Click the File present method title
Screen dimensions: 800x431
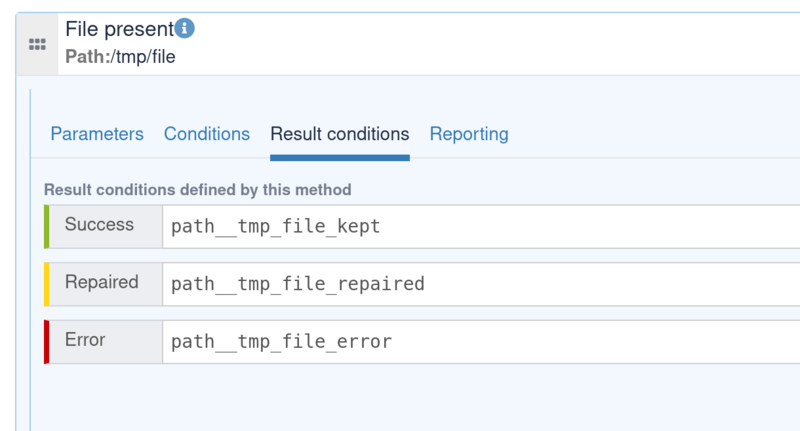tap(120, 29)
